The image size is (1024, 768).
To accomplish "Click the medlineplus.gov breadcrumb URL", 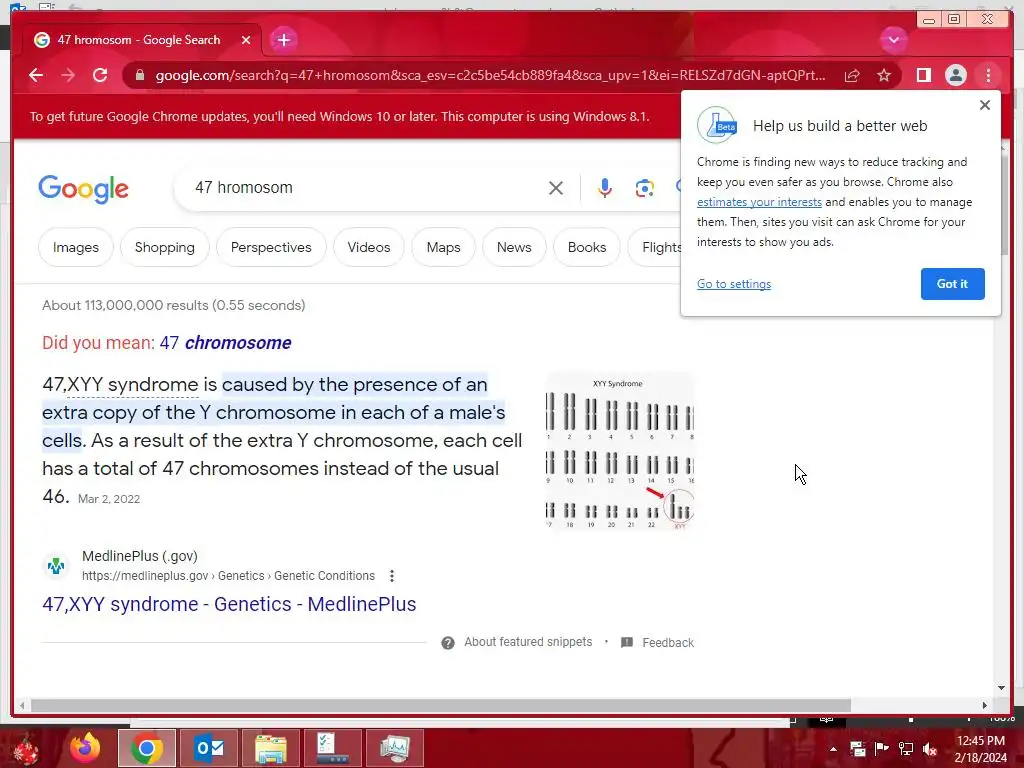I will point(228,576).
